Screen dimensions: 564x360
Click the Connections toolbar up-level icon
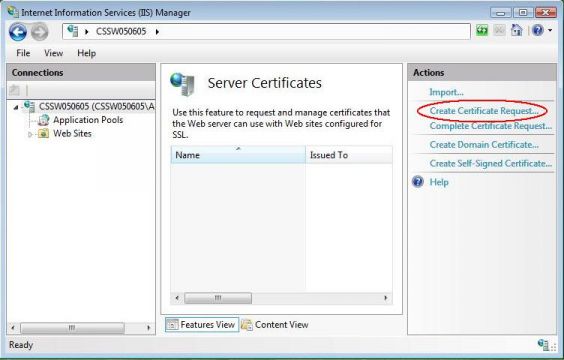[x=14, y=90]
